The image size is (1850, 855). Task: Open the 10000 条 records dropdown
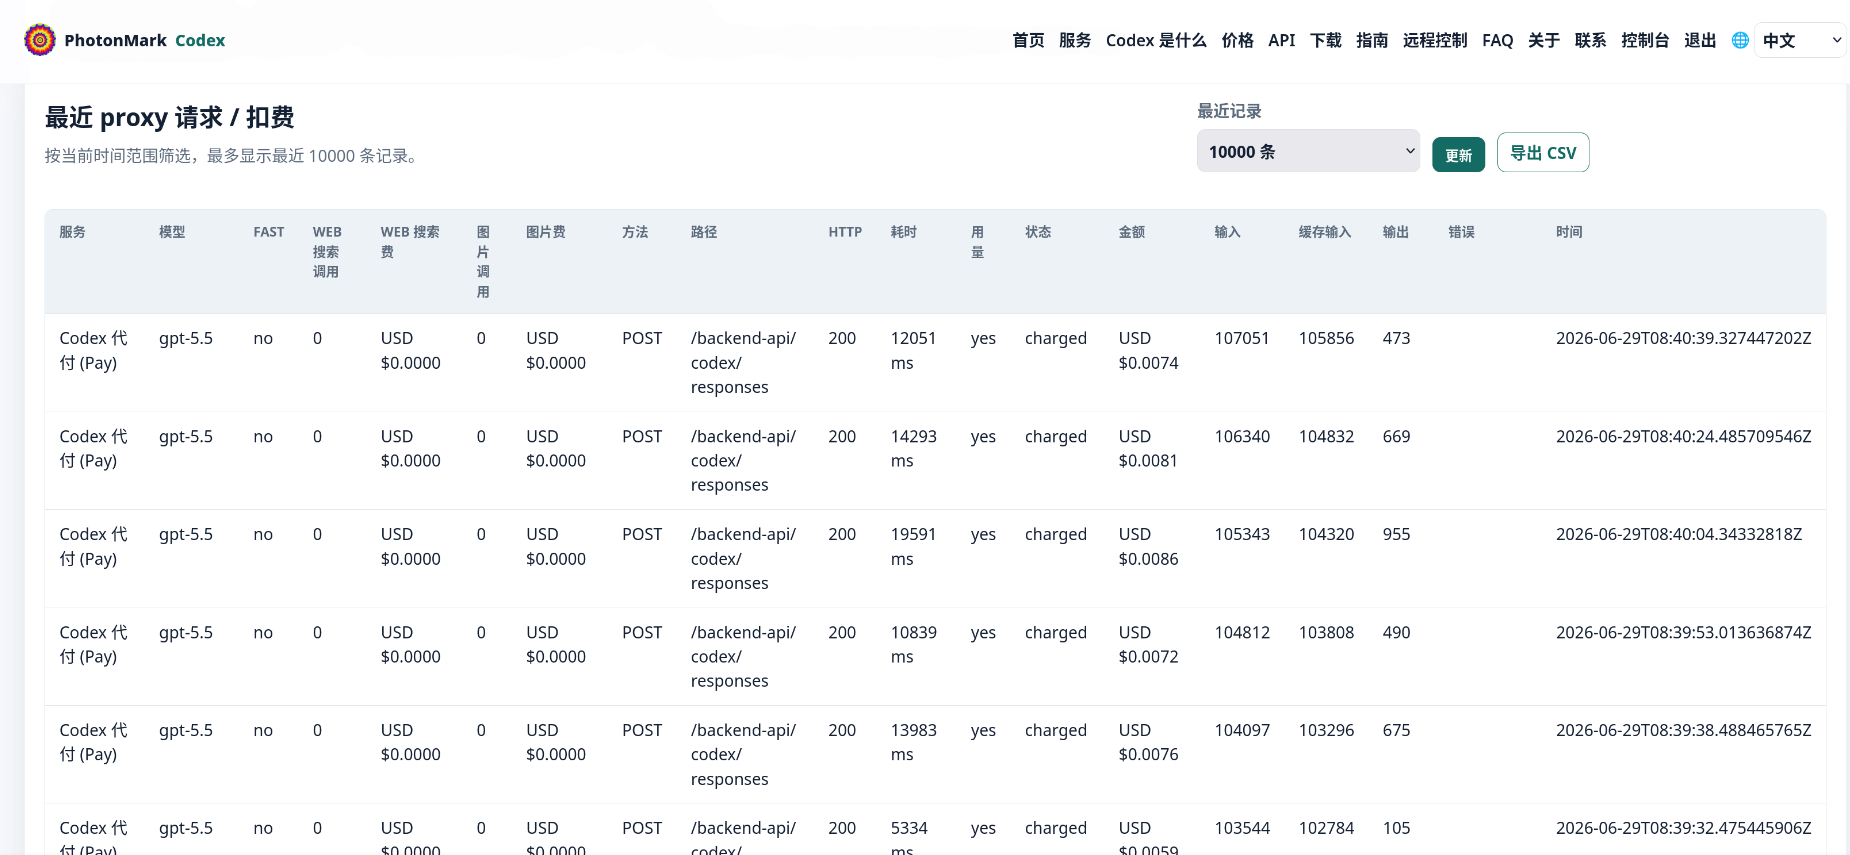coord(1308,151)
